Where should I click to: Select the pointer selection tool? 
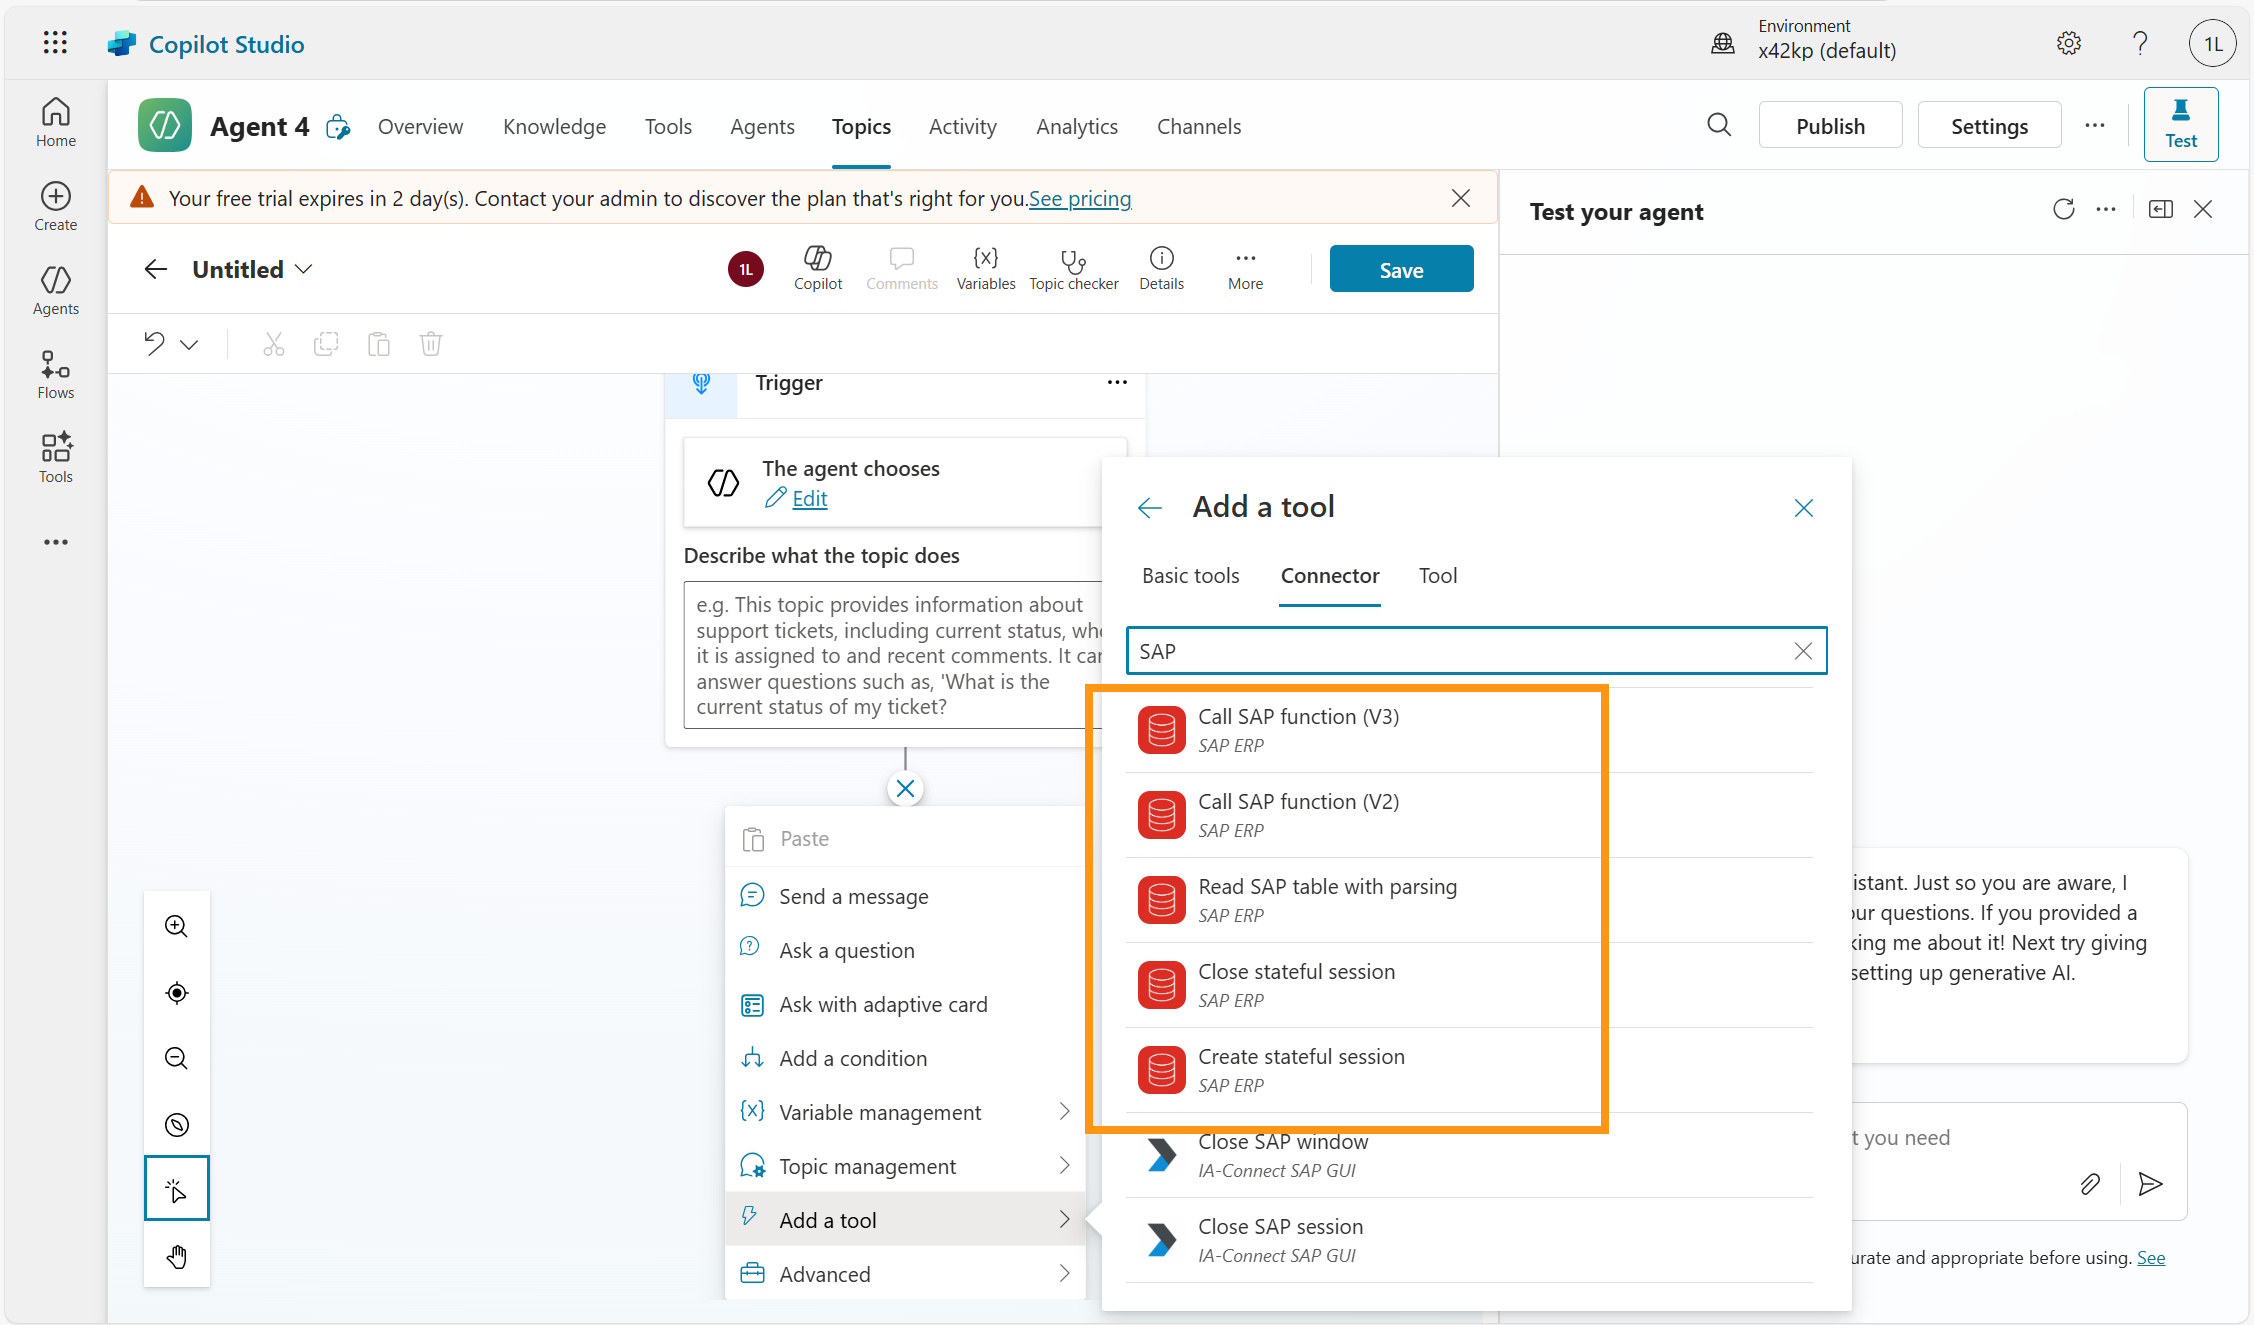pyautogui.click(x=177, y=1189)
